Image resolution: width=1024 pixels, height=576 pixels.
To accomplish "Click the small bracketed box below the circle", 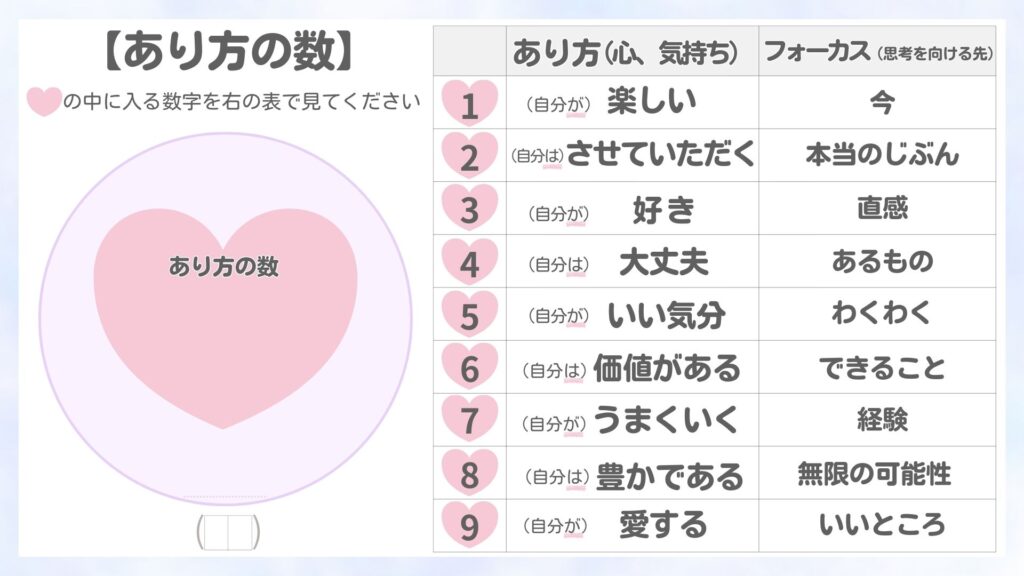I will [228, 532].
